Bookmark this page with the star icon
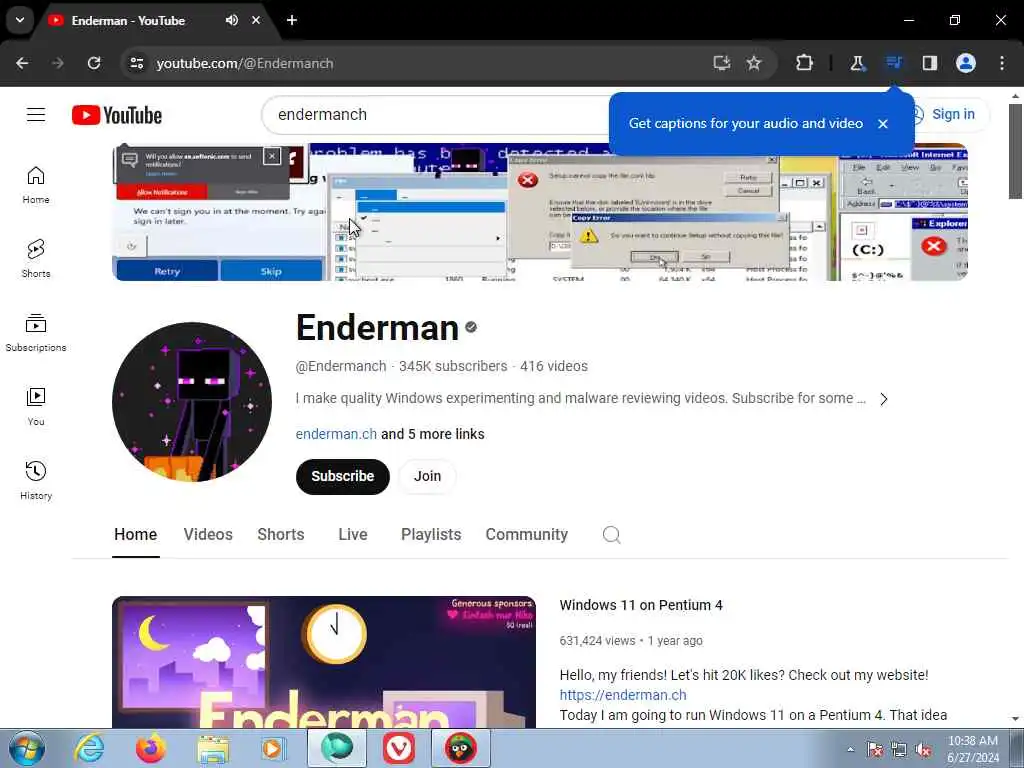This screenshot has width=1024, height=768. click(754, 63)
